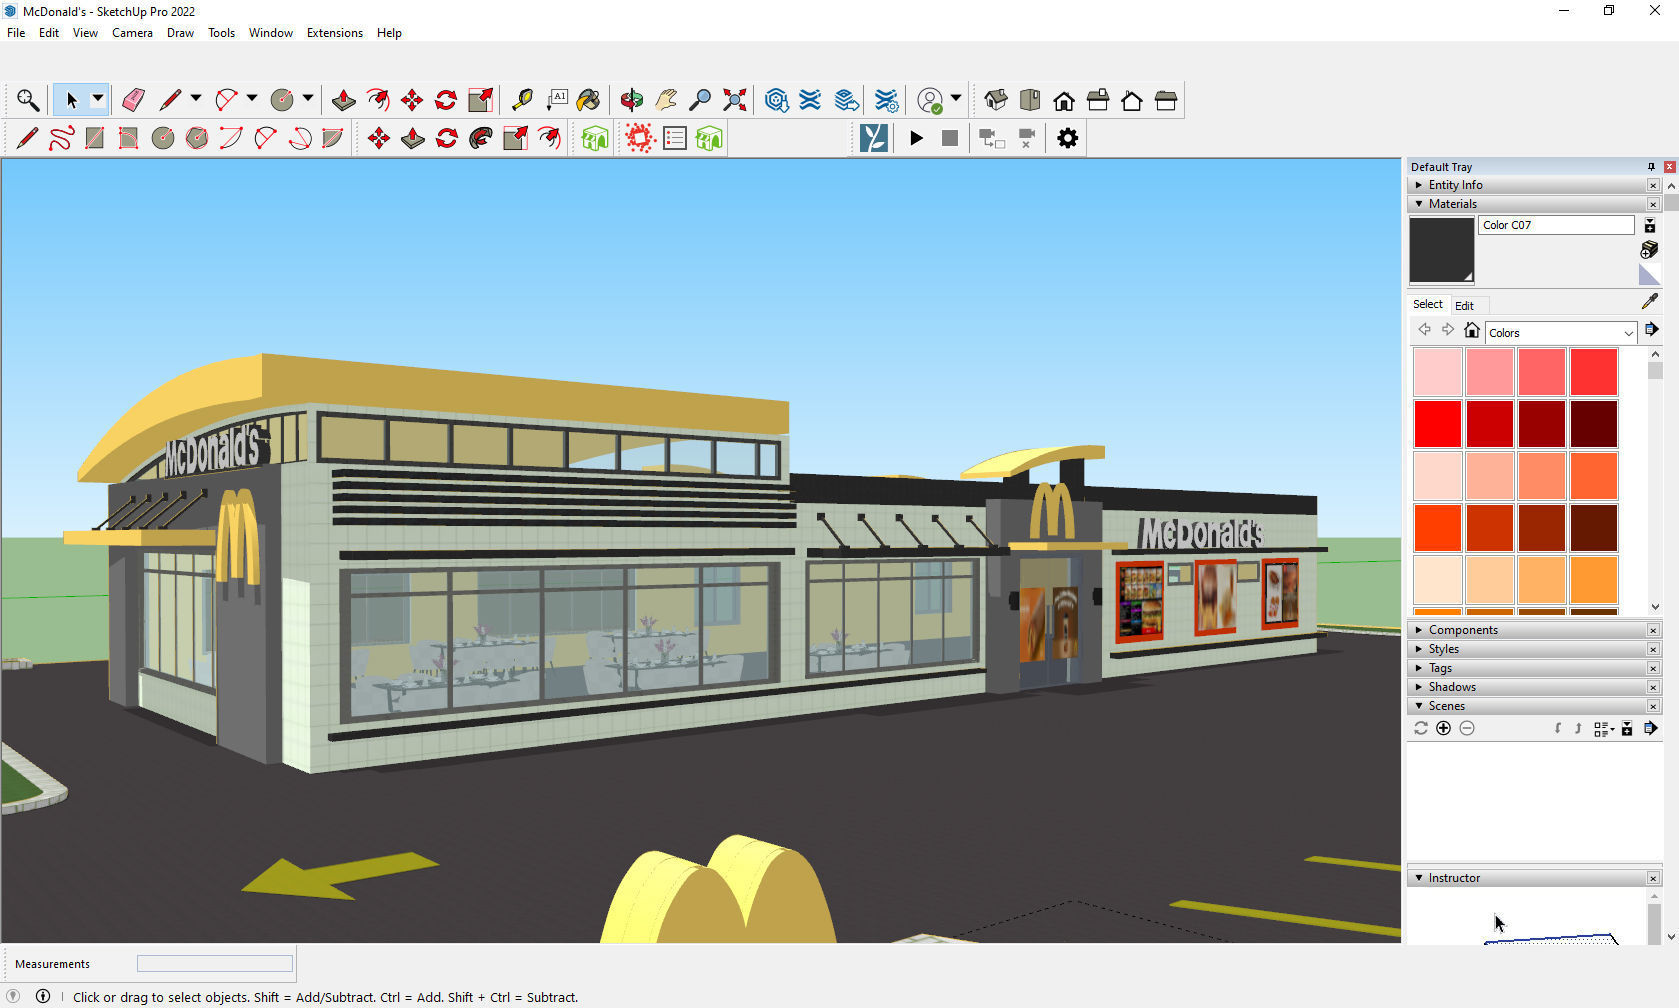The image size is (1679, 1008).
Task: Open the Materials Details arrow menu
Action: click(x=1651, y=330)
